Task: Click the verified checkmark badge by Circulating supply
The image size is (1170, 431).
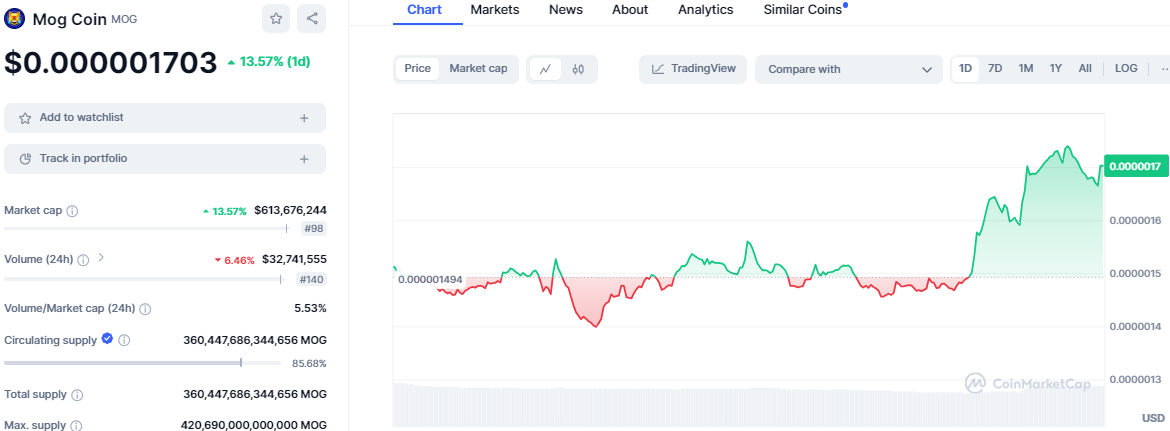Action: point(107,339)
